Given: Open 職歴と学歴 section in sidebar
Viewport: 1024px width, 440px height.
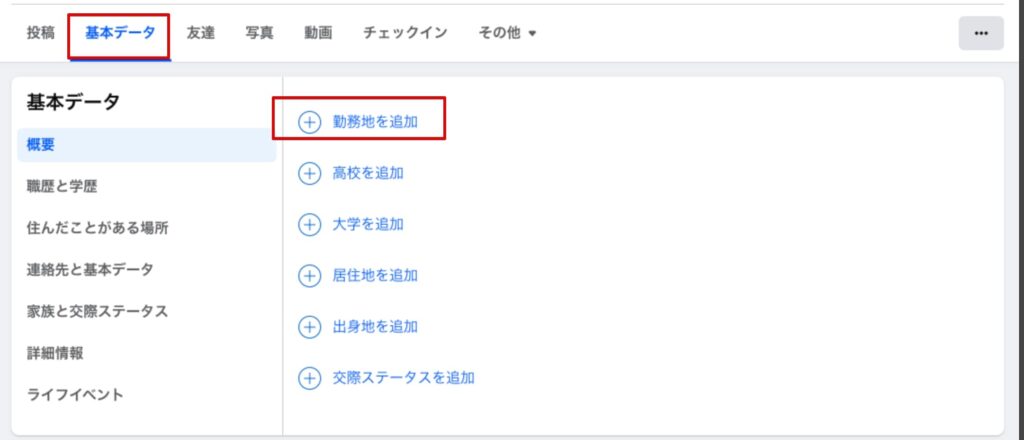Looking at the screenshot, I should [x=62, y=186].
